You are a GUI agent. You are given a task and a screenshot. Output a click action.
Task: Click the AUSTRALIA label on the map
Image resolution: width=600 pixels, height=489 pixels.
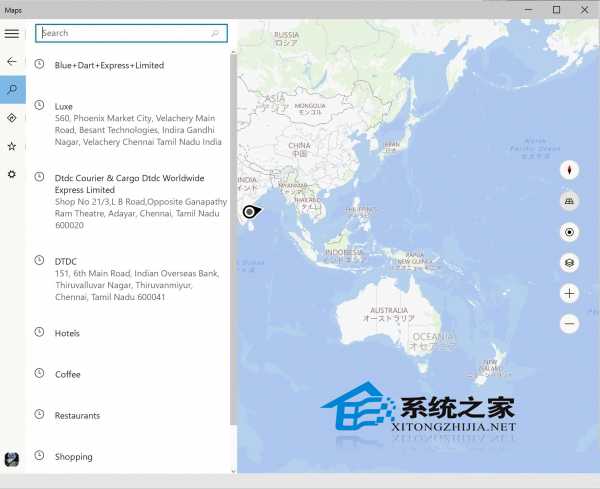389,310
